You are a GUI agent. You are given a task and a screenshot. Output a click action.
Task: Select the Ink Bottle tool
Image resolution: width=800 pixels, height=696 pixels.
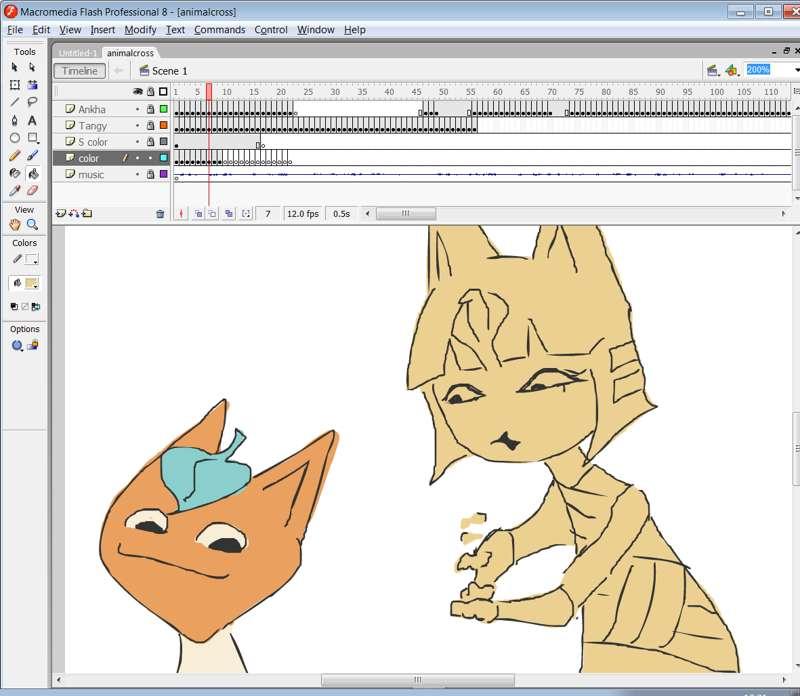pyautogui.click(x=14, y=173)
